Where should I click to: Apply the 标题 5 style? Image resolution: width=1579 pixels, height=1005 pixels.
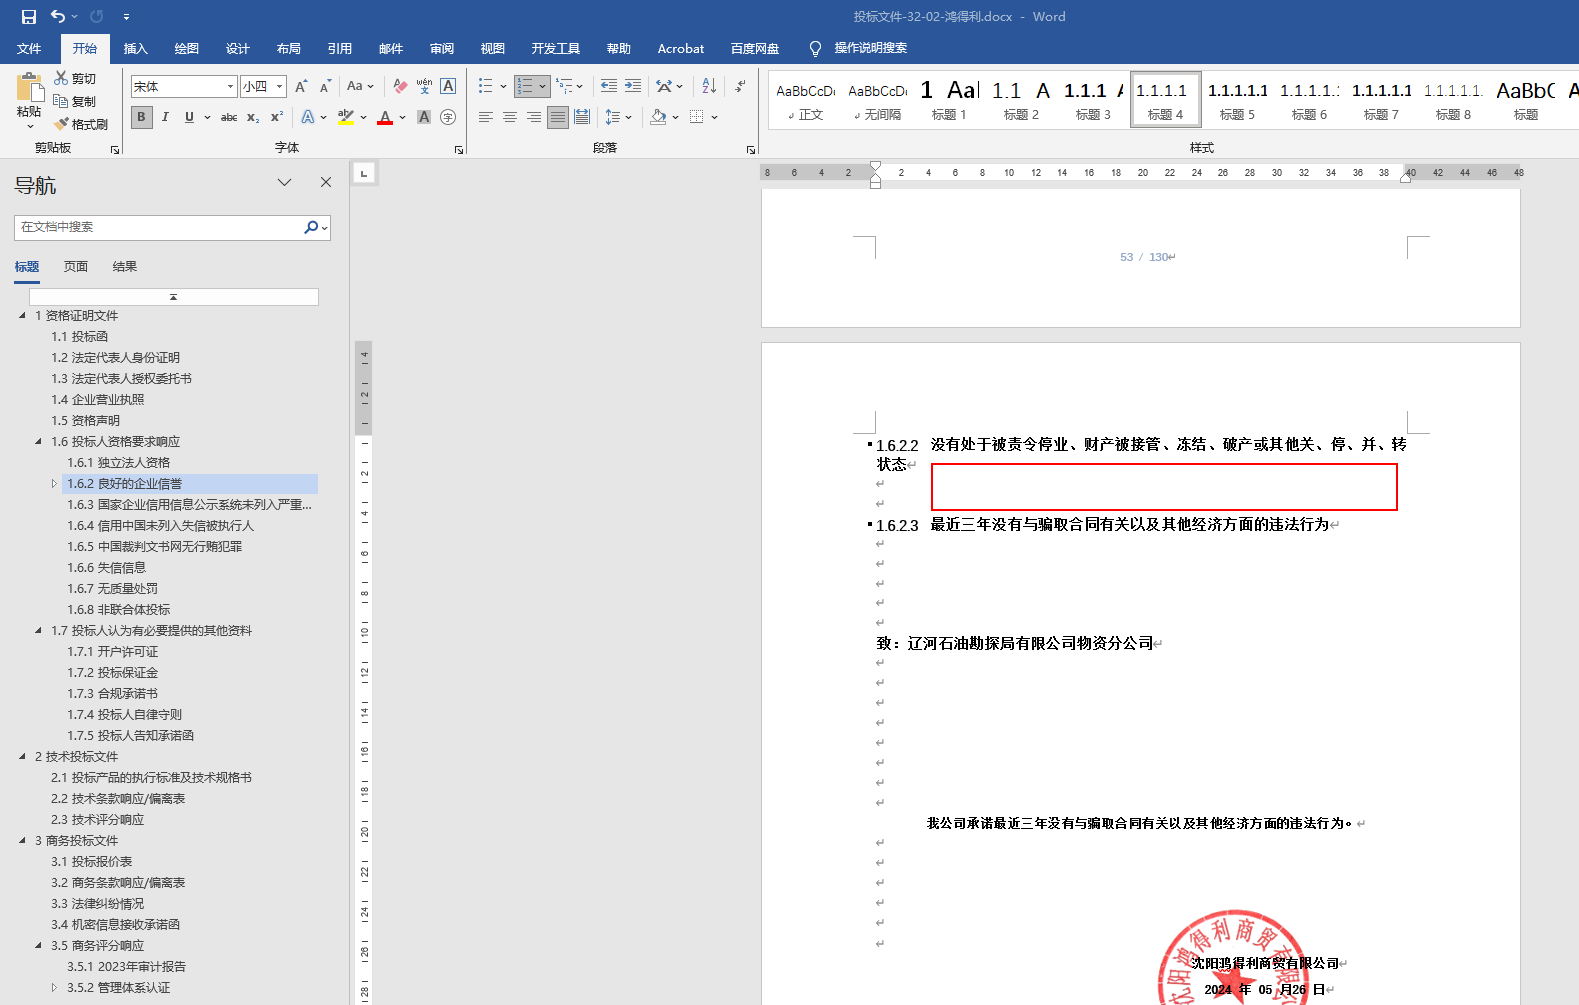tap(1237, 100)
